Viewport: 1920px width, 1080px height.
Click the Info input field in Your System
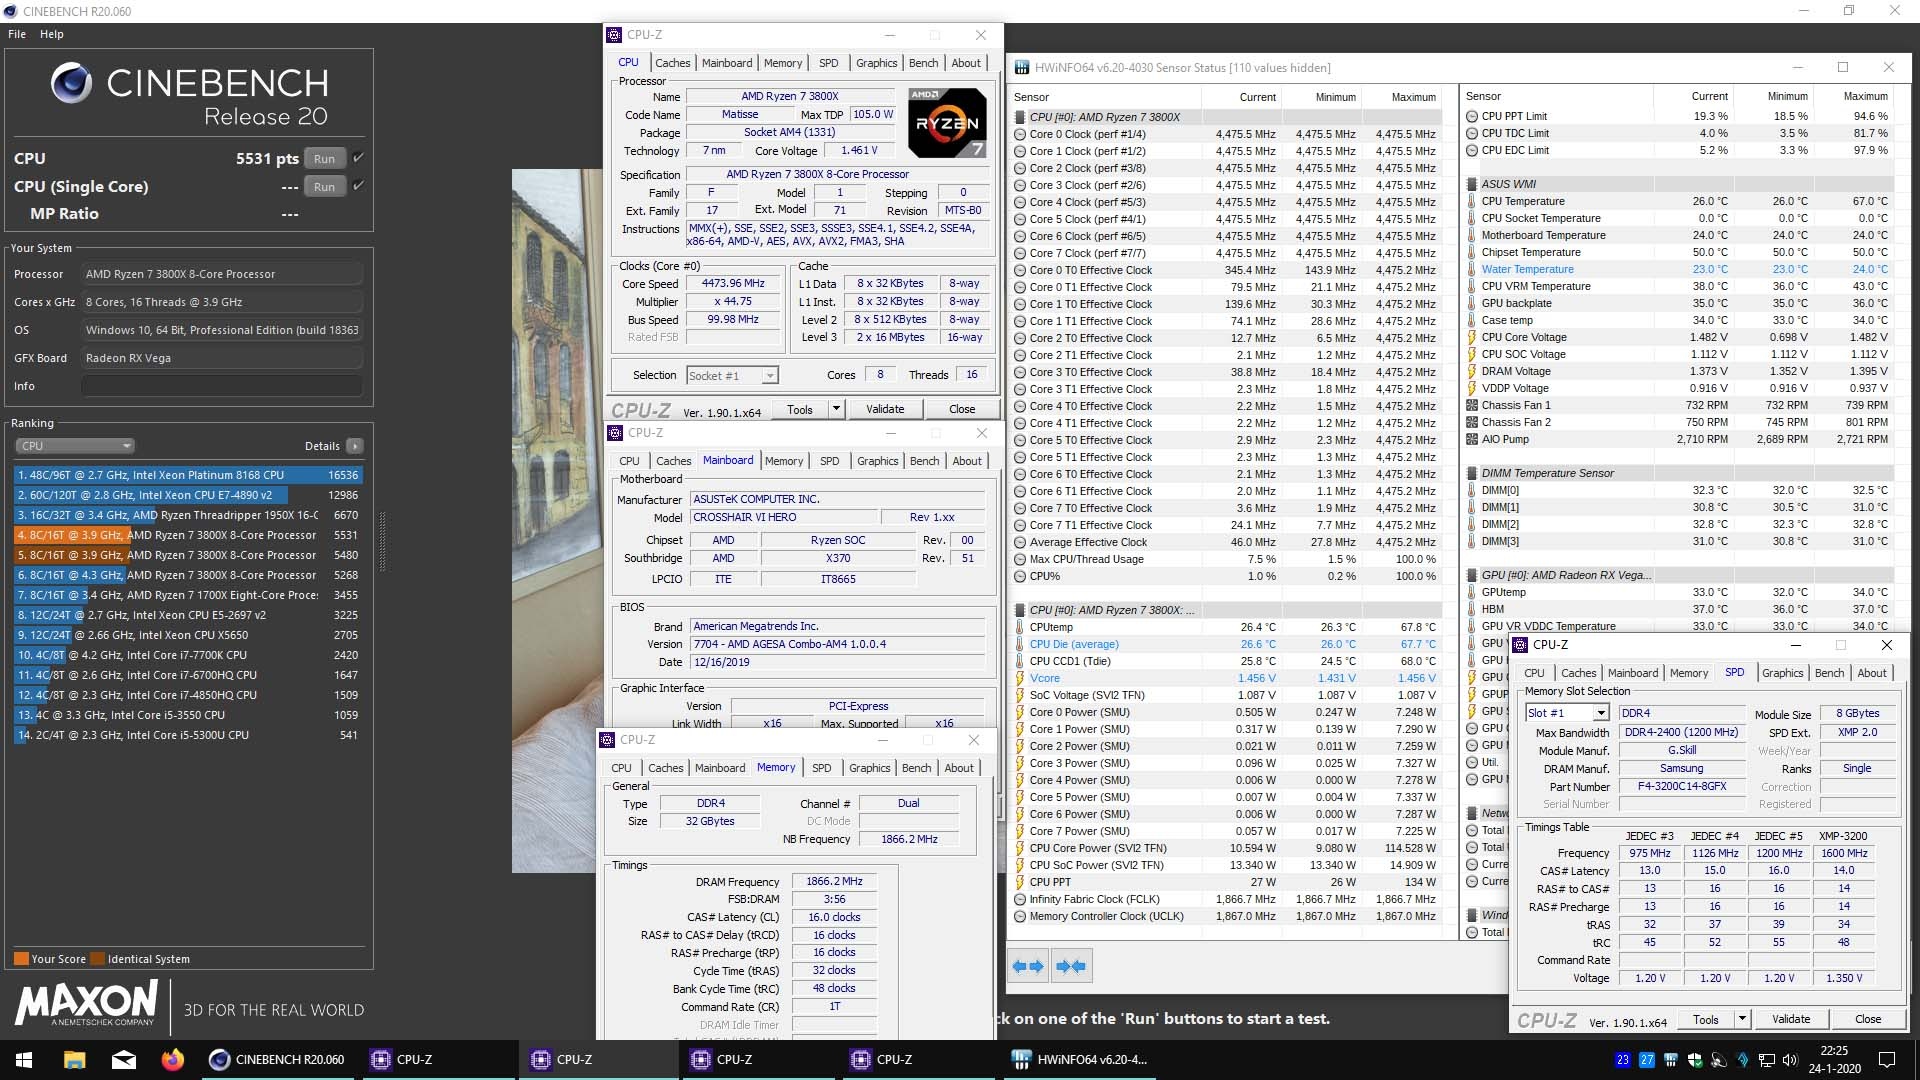[x=222, y=386]
